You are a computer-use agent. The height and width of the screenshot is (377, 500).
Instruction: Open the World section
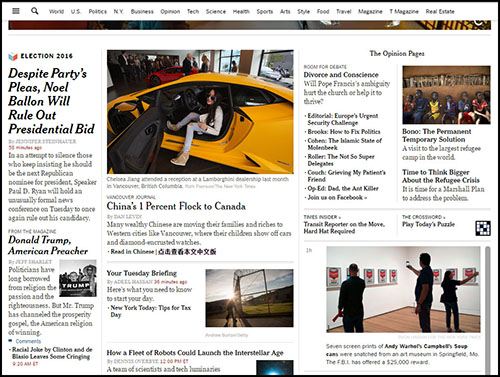point(56,11)
